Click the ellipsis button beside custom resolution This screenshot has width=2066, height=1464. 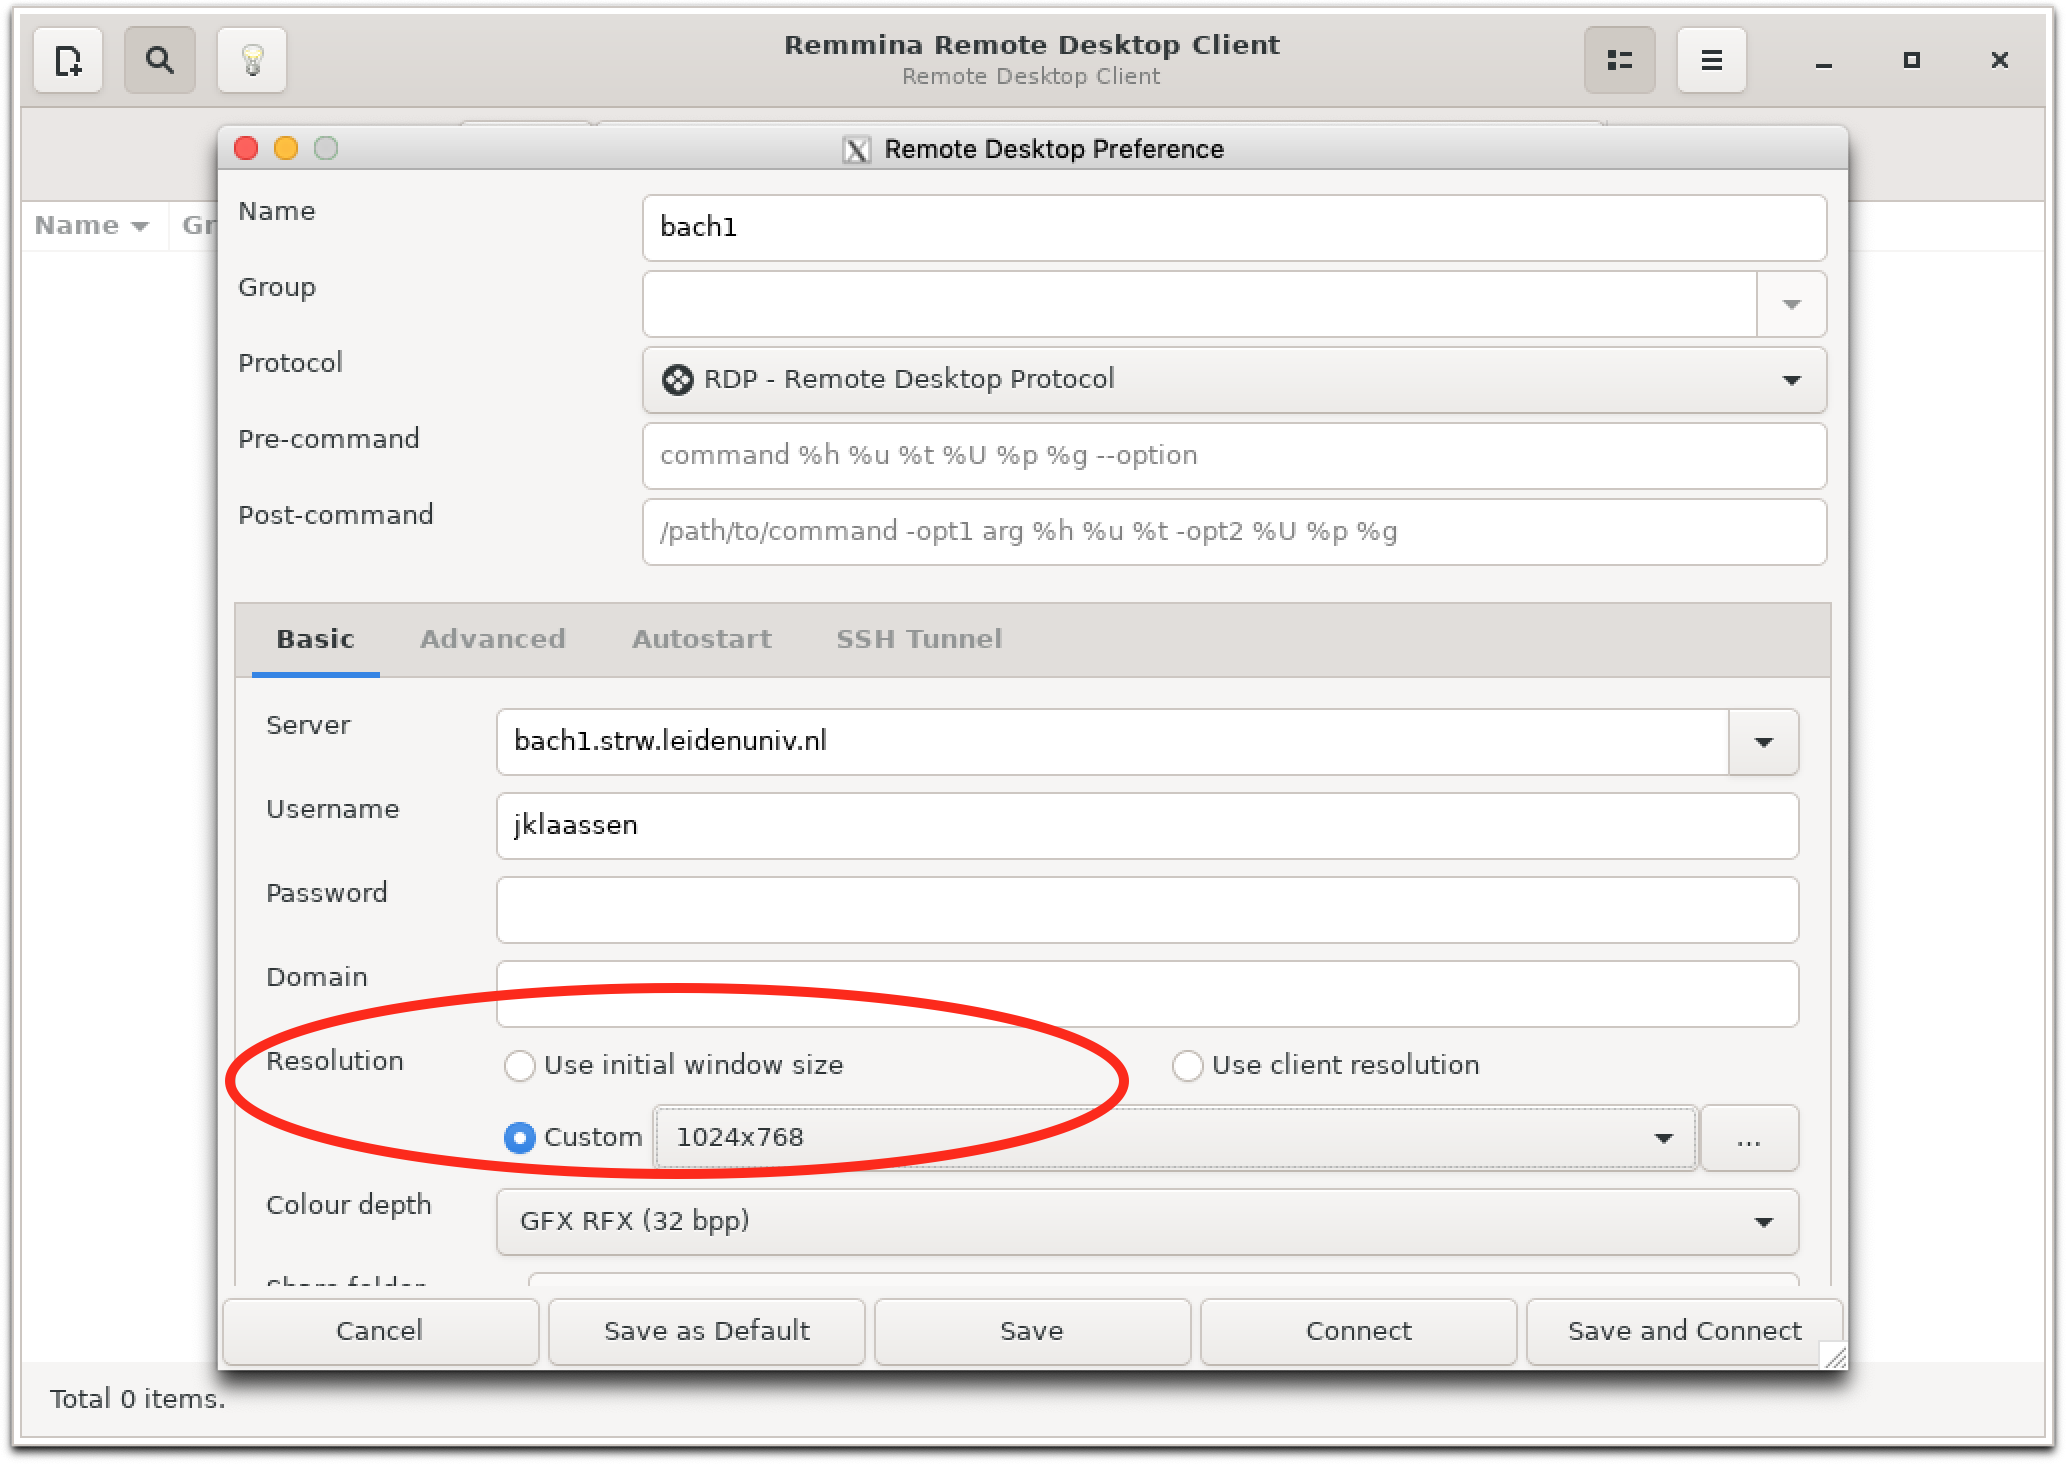(x=1748, y=1138)
